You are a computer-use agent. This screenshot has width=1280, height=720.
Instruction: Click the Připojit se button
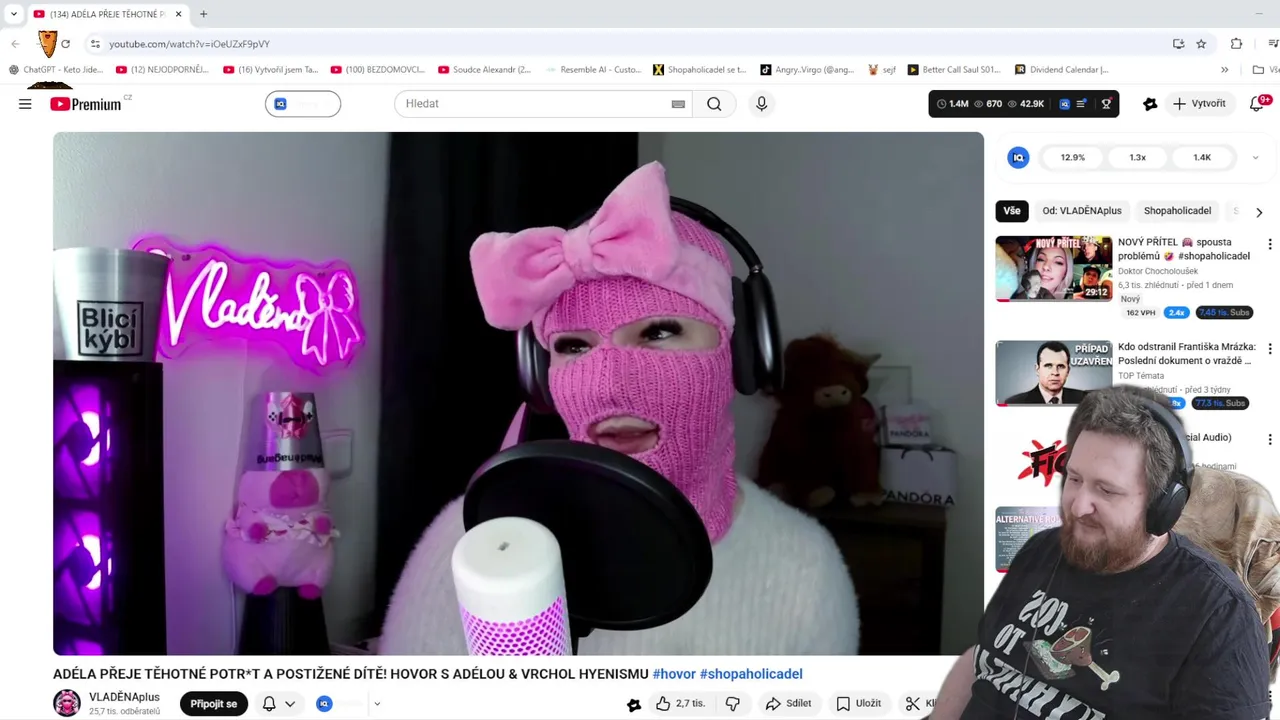214,704
